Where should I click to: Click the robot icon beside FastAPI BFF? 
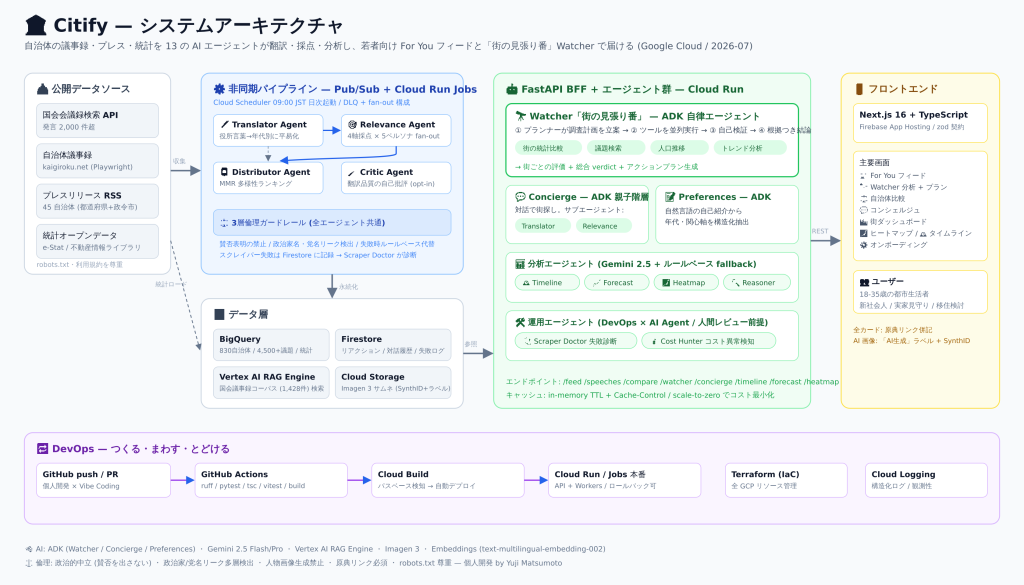(512, 89)
